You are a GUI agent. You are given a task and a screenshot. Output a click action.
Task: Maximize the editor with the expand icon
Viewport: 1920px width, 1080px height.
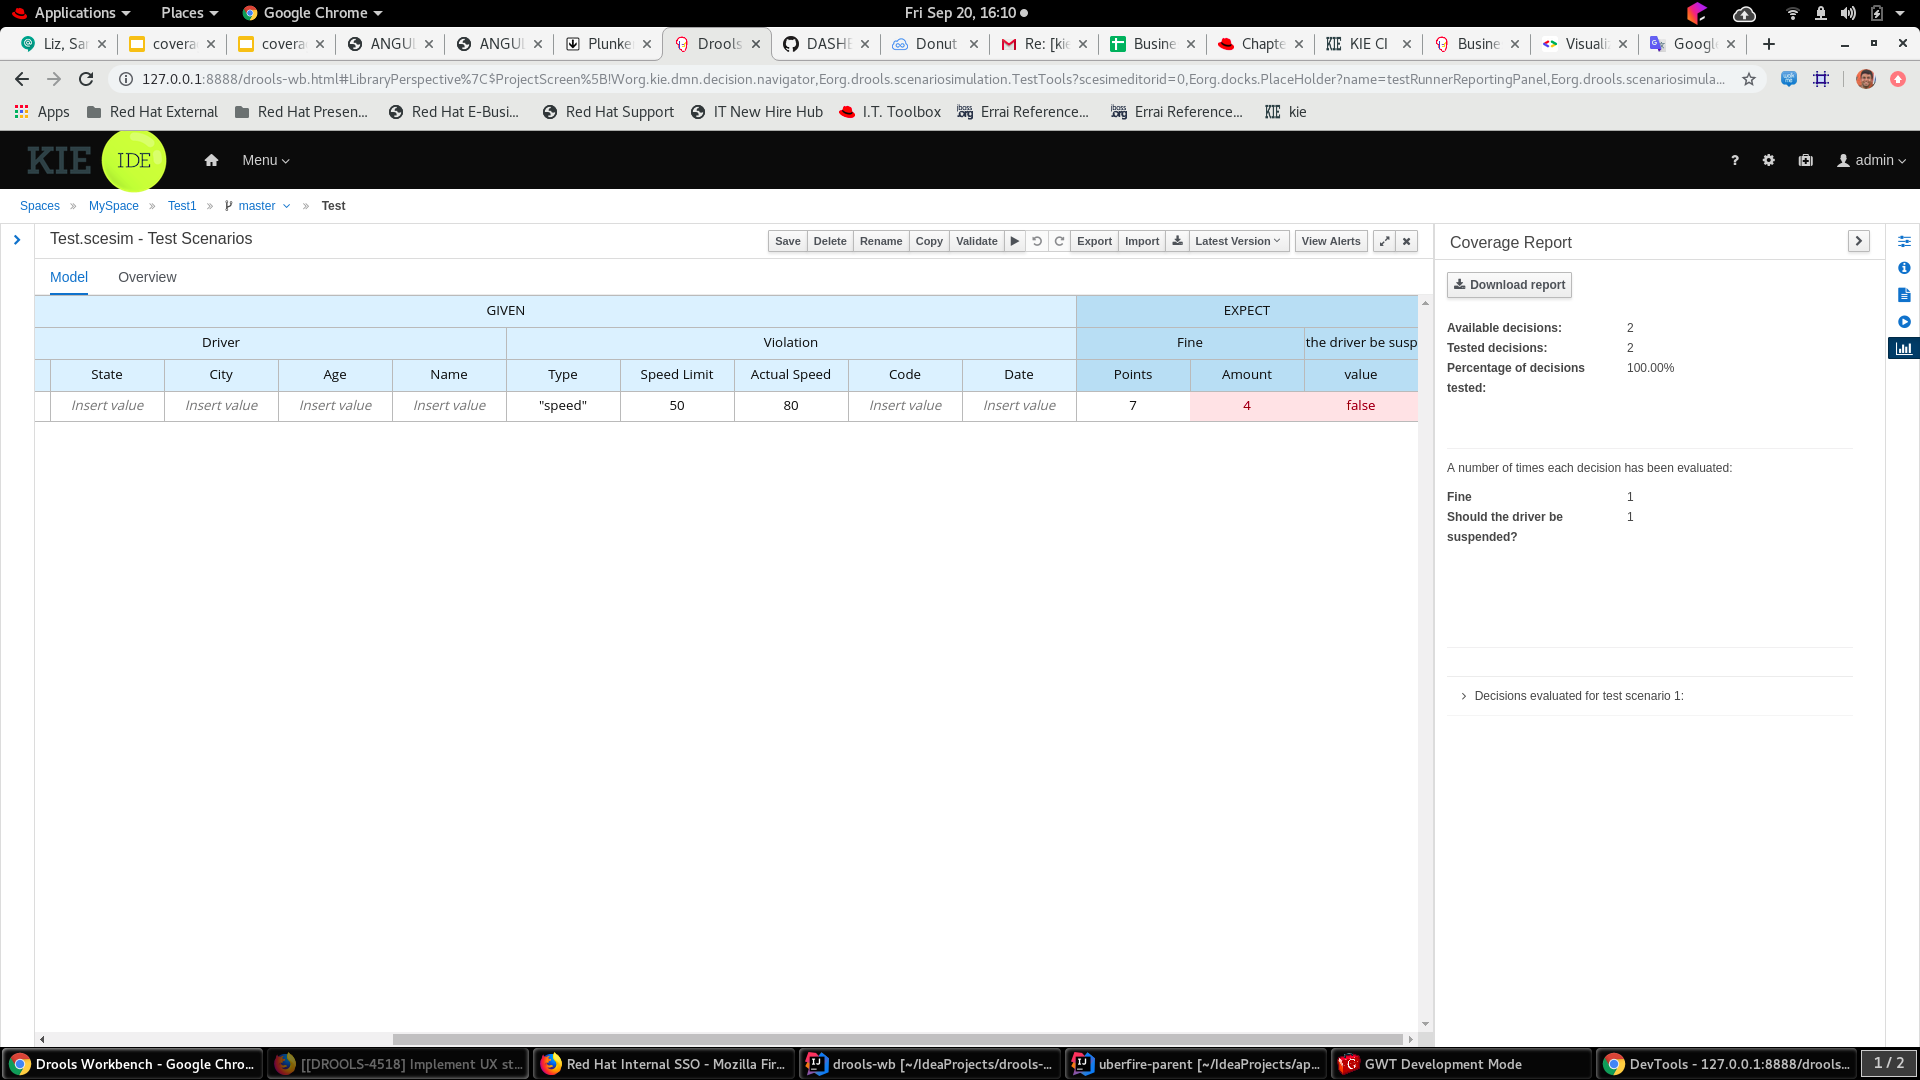(x=1384, y=241)
